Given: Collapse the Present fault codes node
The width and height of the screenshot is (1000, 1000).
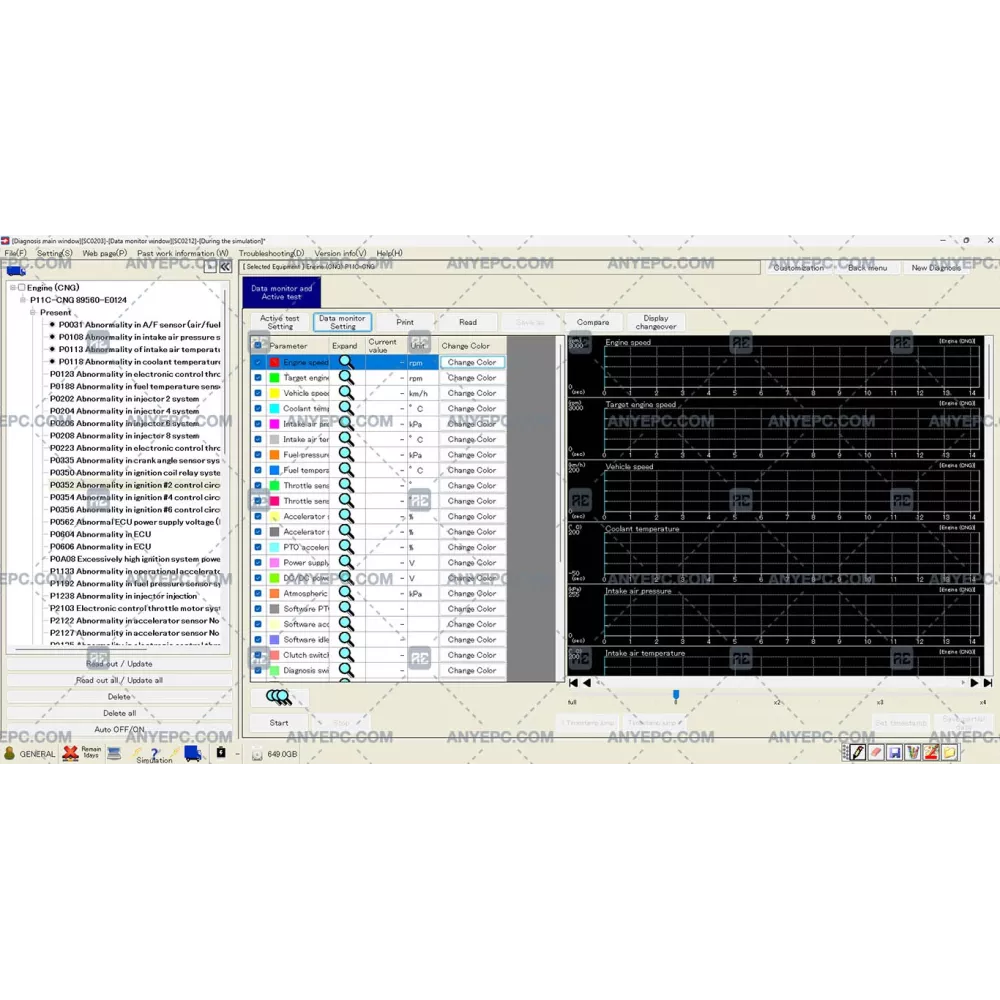Looking at the screenshot, I should point(33,313).
